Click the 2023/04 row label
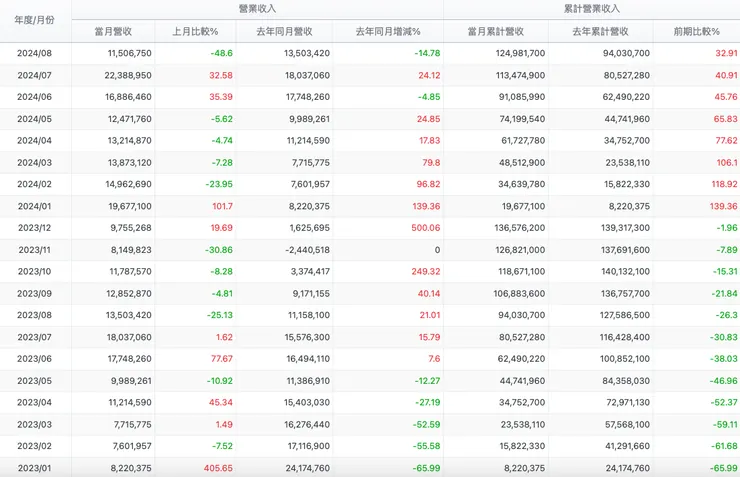 click(x=34, y=402)
